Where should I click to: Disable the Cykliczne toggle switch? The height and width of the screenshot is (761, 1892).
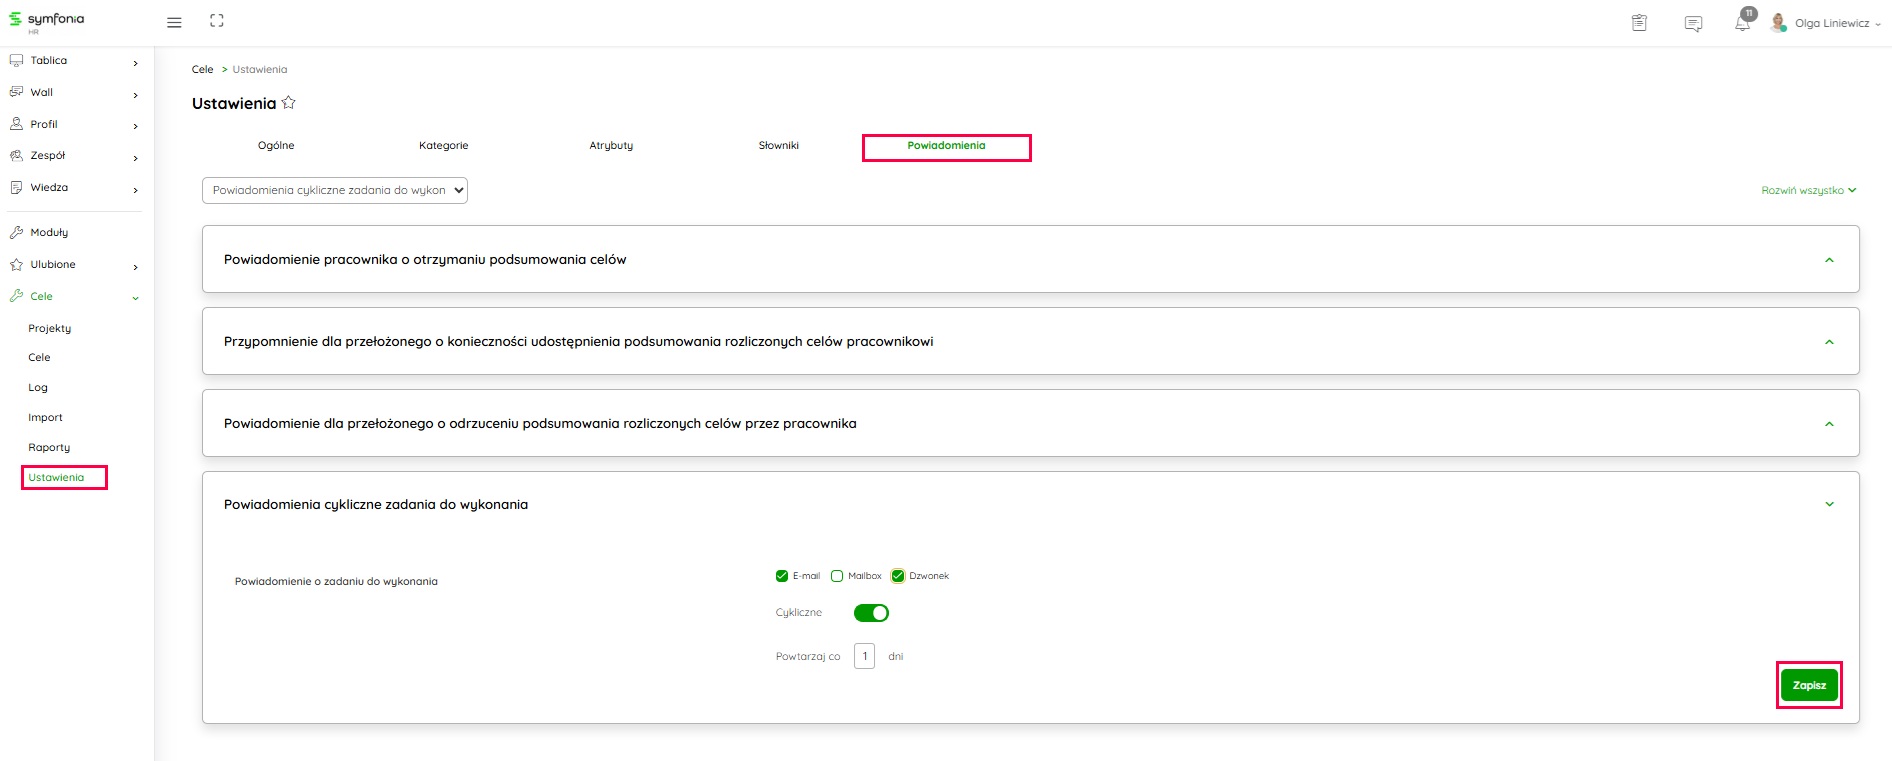coord(871,613)
